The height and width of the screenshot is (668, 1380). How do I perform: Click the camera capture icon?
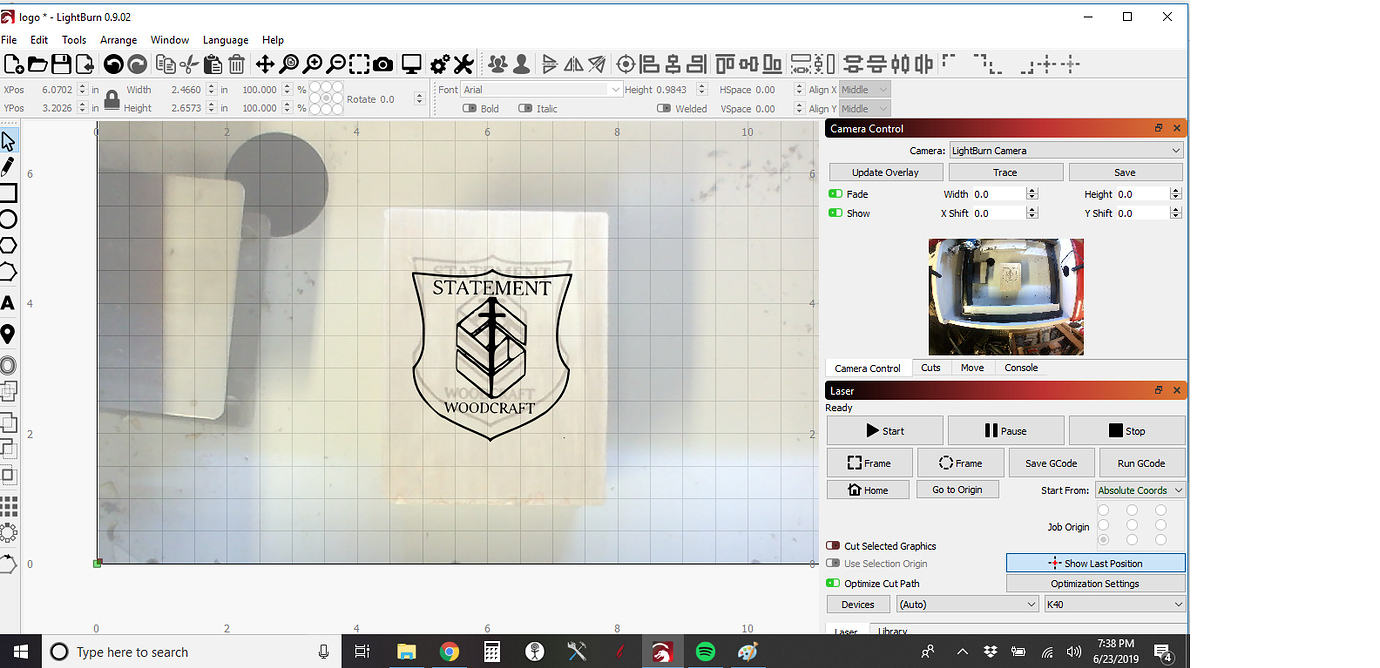pos(383,65)
